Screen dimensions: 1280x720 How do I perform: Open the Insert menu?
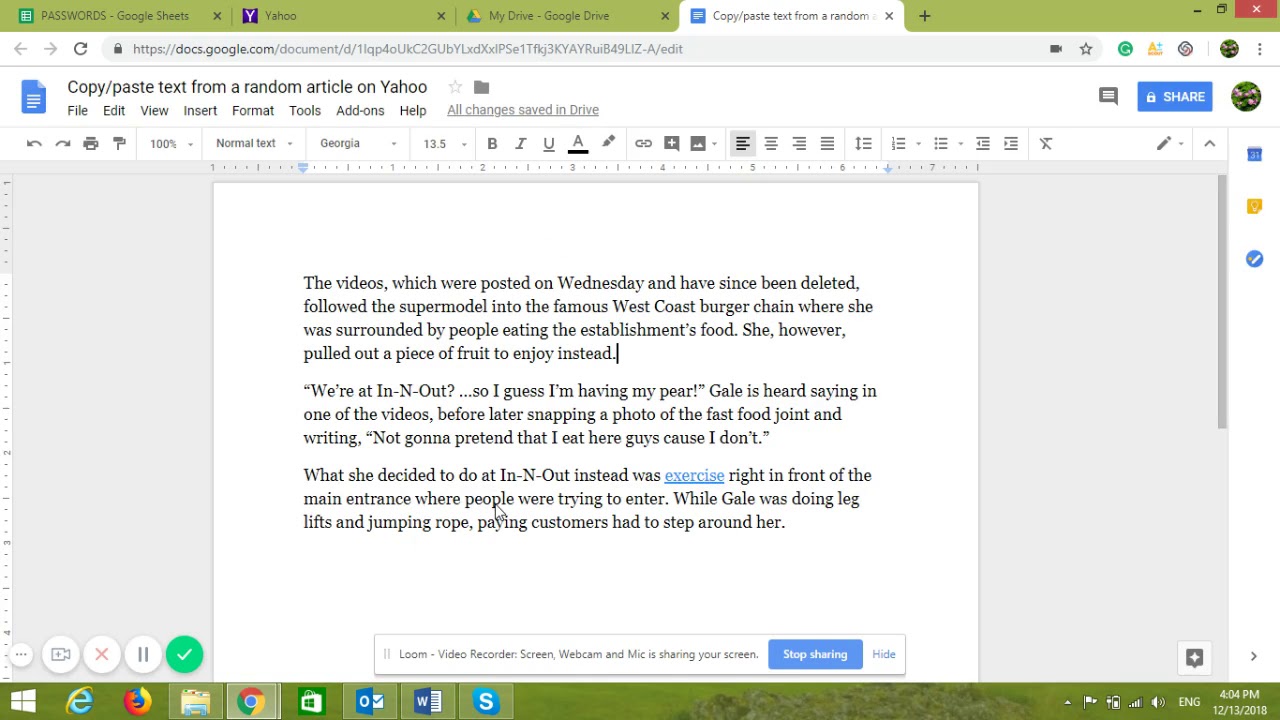pos(200,111)
